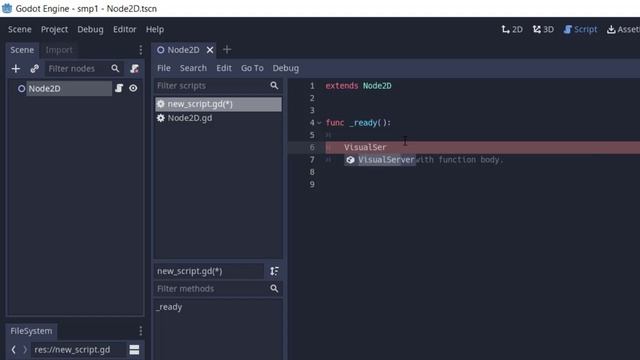The width and height of the screenshot is (640, 360).
Task: Open the top Debug menu
Action: (90, 29)
